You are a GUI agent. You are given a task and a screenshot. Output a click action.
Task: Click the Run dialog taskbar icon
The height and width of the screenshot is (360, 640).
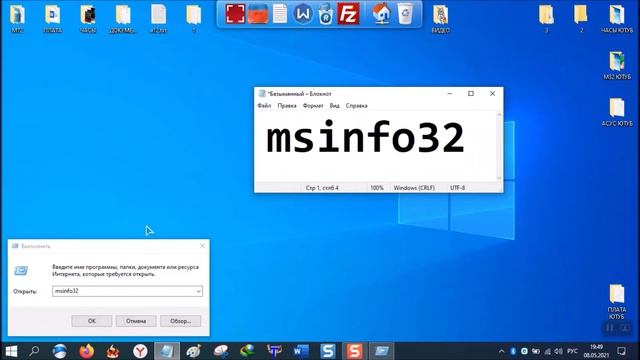tap(382, 351)
